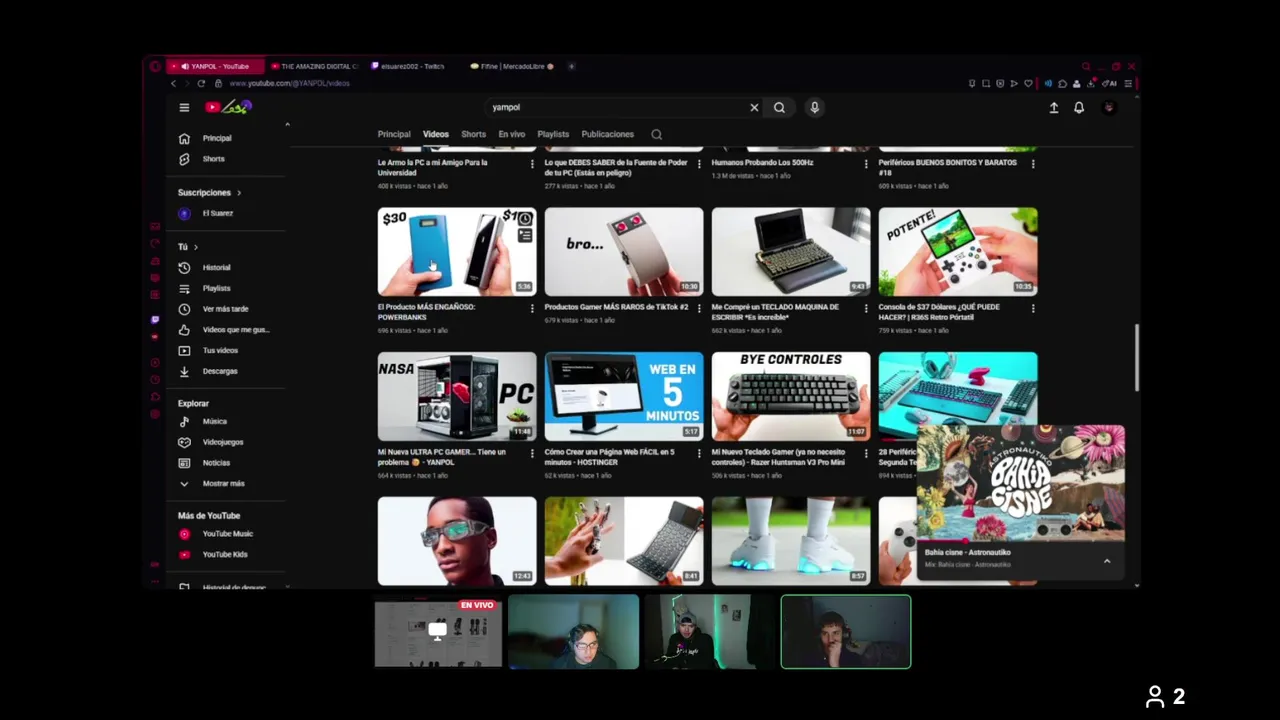Open more options for Página Web FÁCIL video
1280x720 pixels.
[699, 453]
